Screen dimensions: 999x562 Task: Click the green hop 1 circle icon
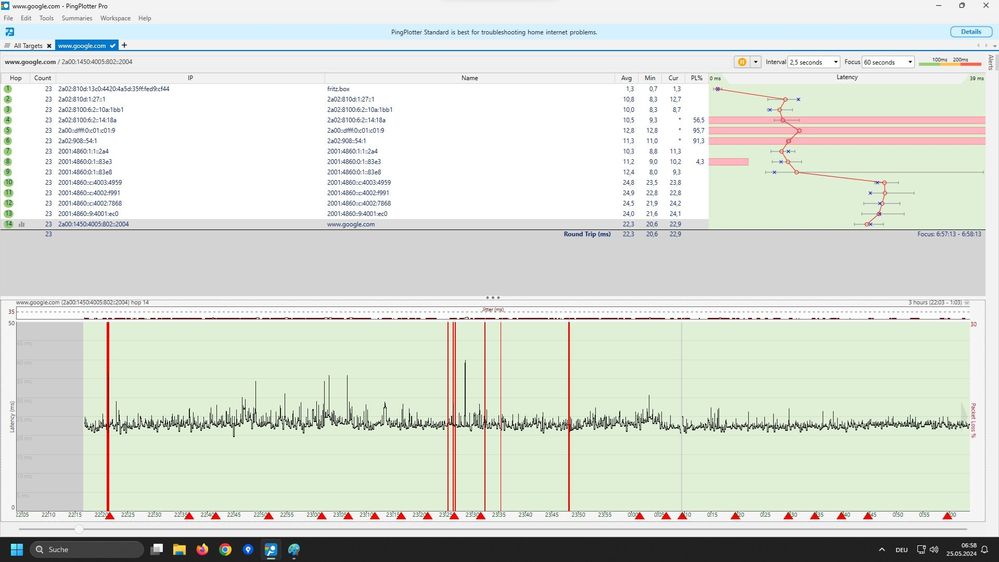click(x=8, y=89)
